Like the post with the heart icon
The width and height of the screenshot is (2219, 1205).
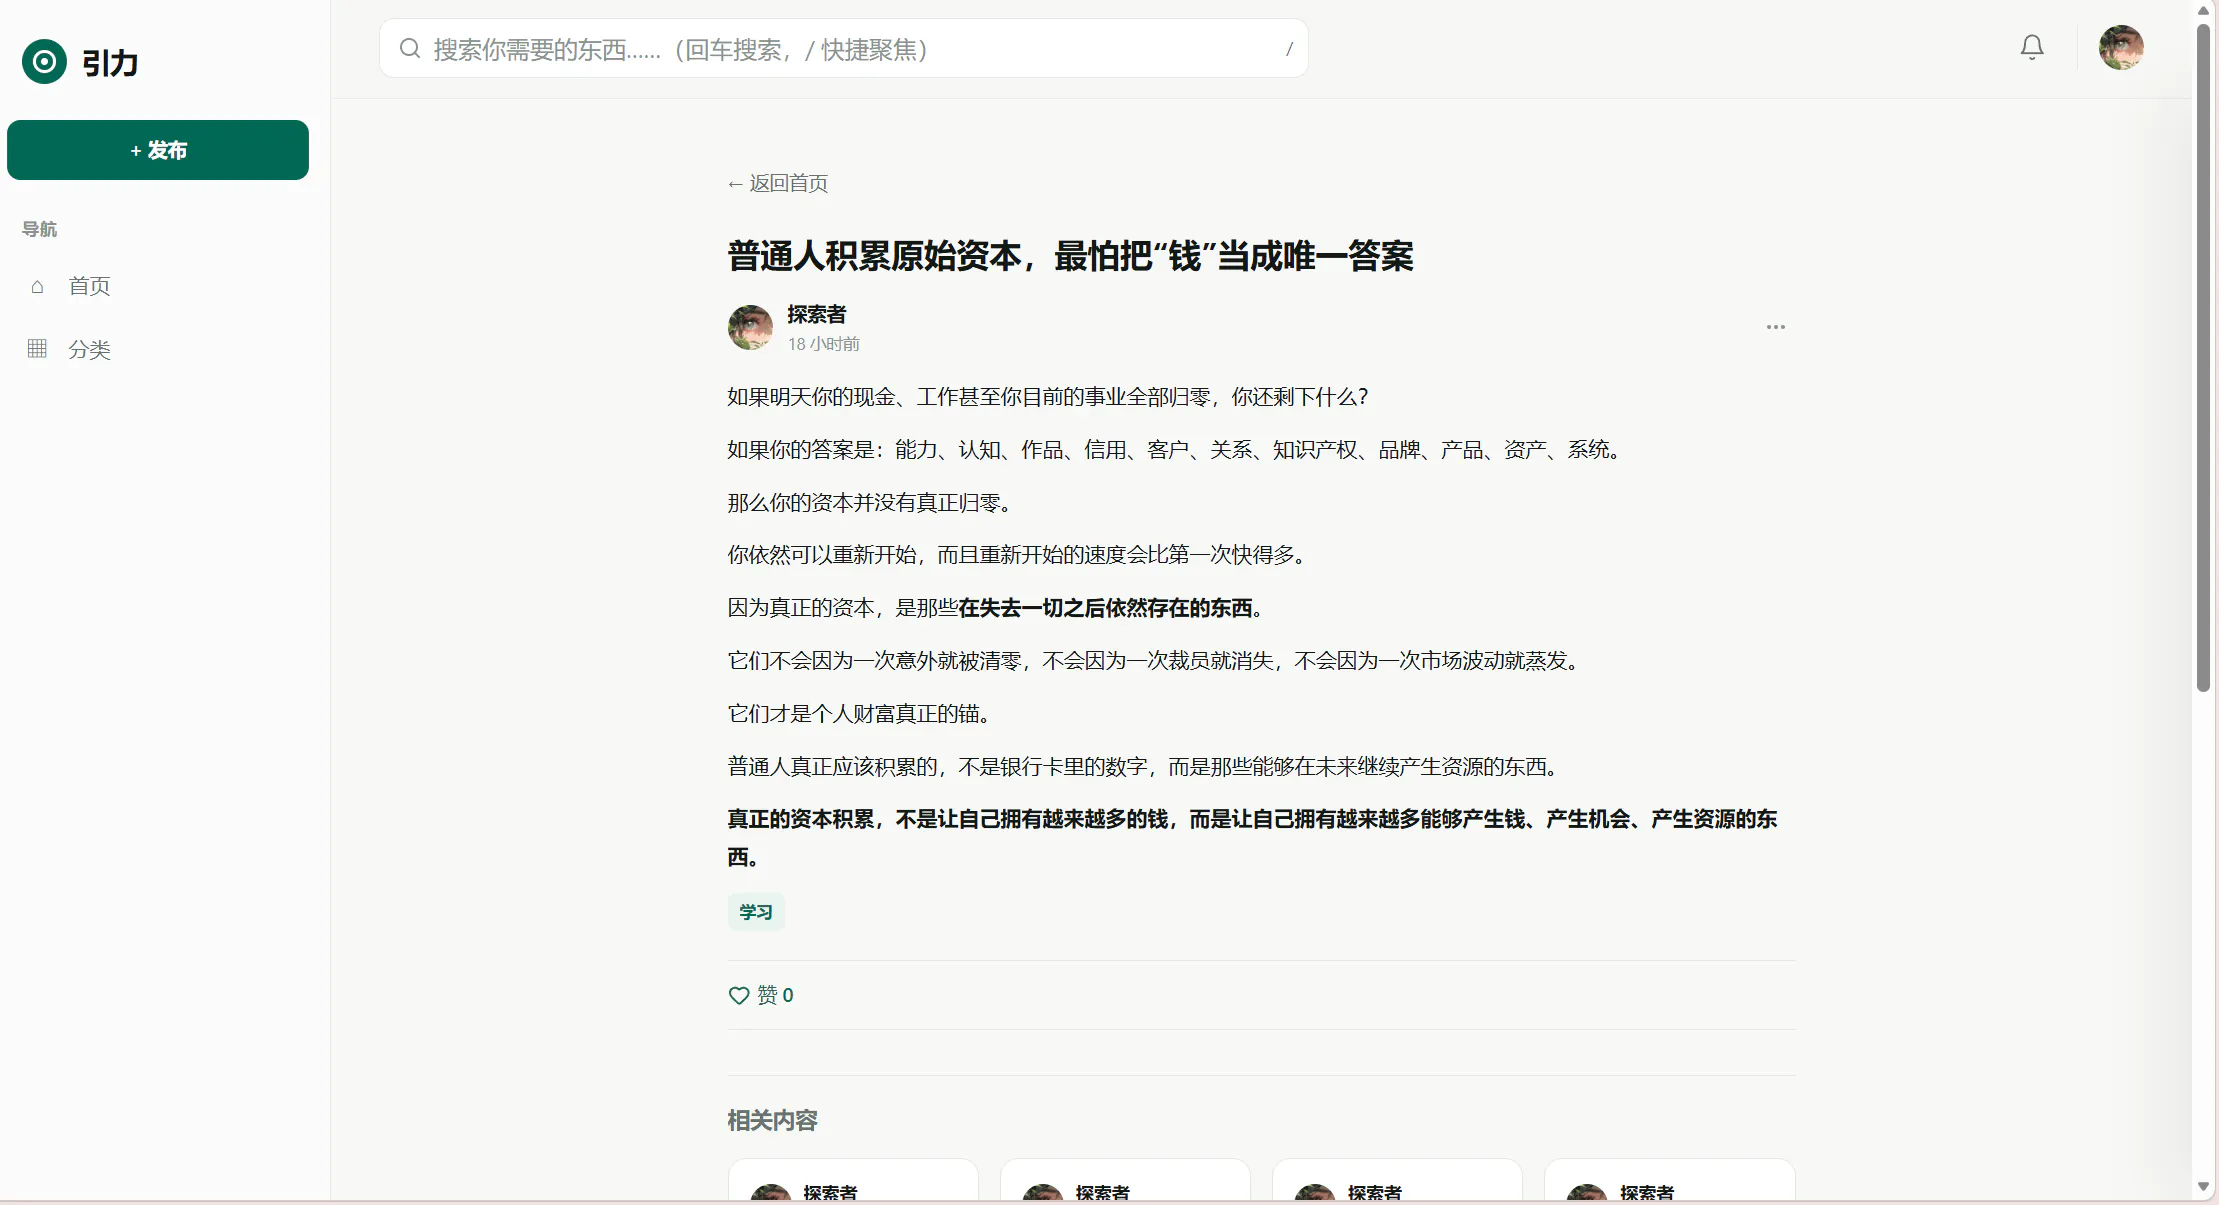[x=739, y=995]
